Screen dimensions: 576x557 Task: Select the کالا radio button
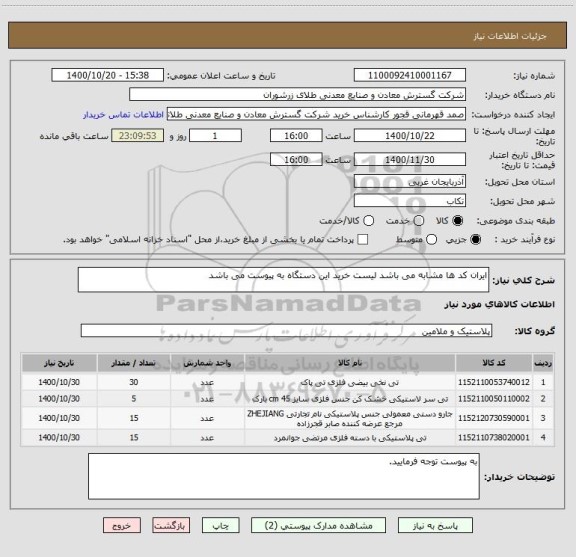tap(458, 220)
